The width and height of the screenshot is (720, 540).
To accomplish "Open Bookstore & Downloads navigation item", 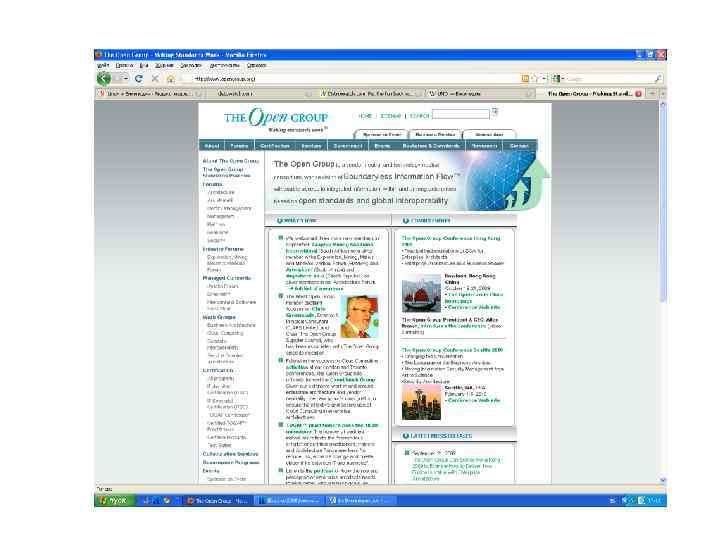I will click(431, 146).
